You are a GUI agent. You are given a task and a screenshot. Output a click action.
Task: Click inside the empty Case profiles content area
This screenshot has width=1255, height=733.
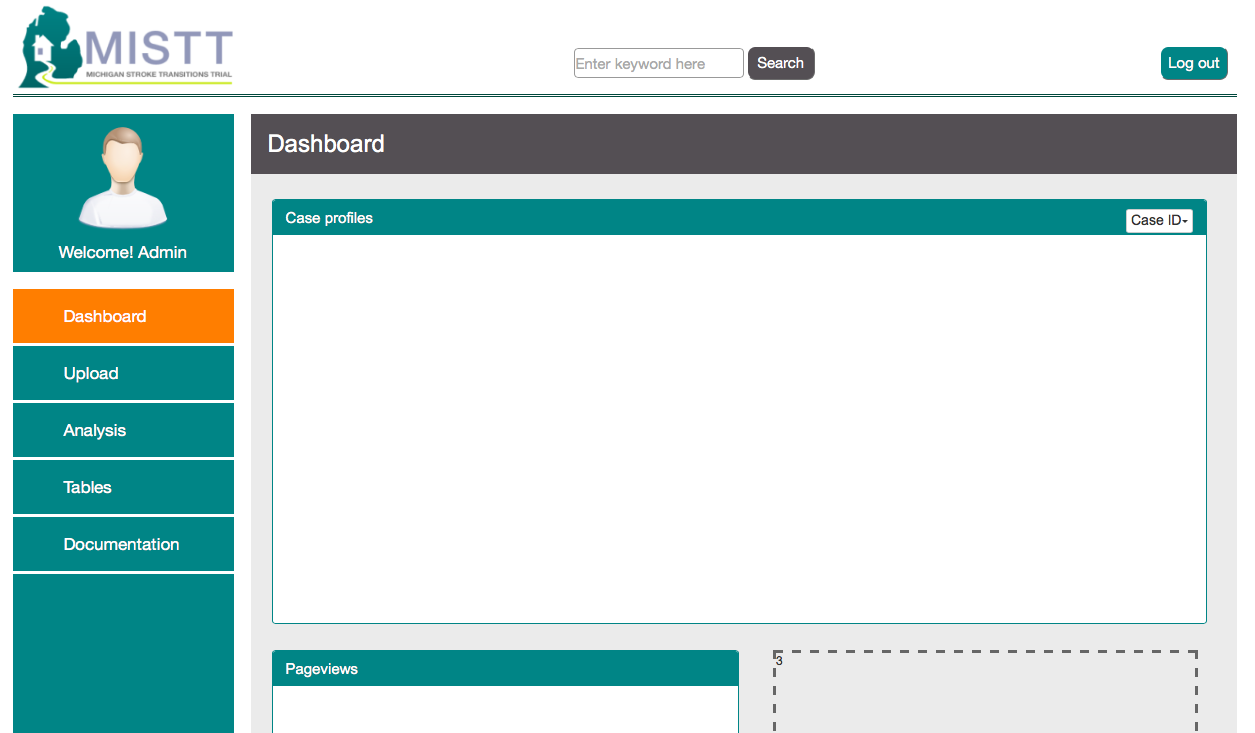[739, 428]
